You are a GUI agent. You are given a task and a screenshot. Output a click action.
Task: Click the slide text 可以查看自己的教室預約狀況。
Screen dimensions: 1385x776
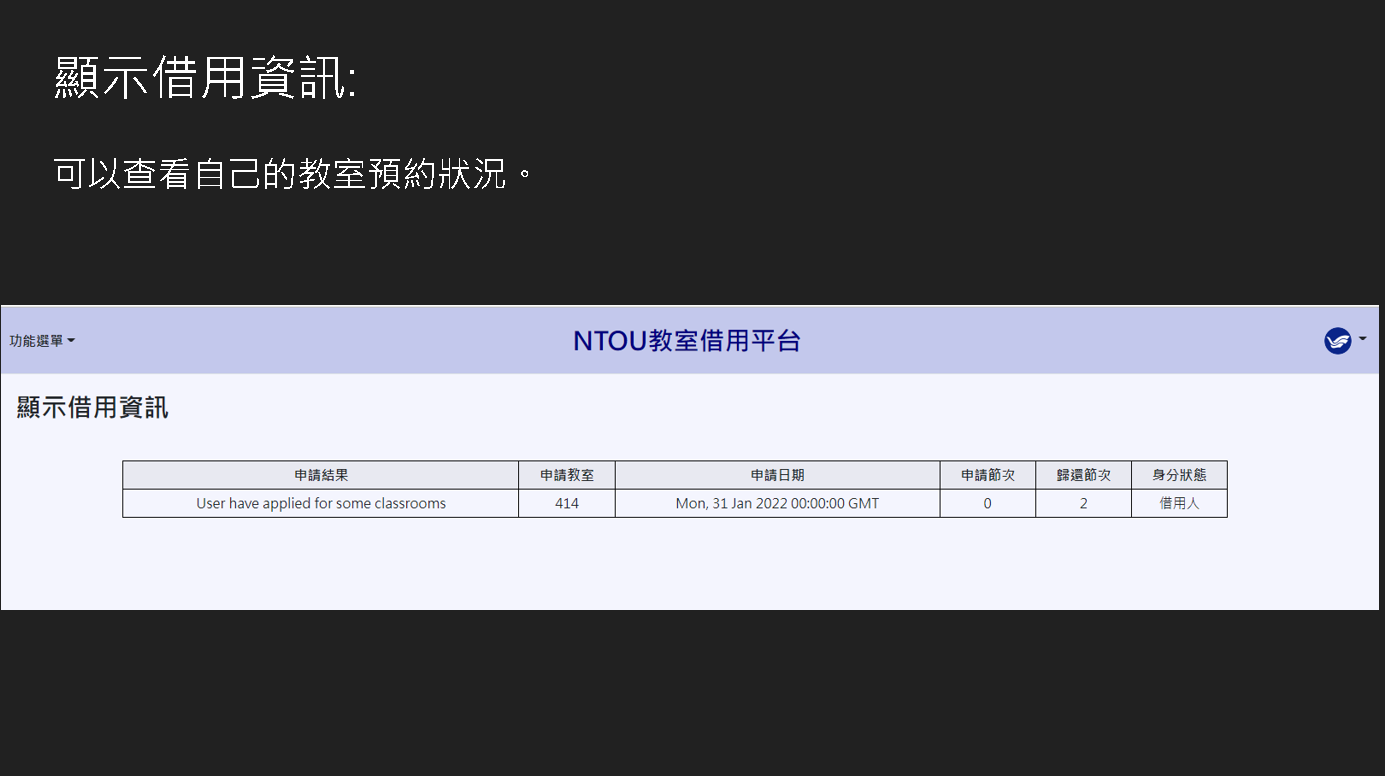(x=293, y=174)
